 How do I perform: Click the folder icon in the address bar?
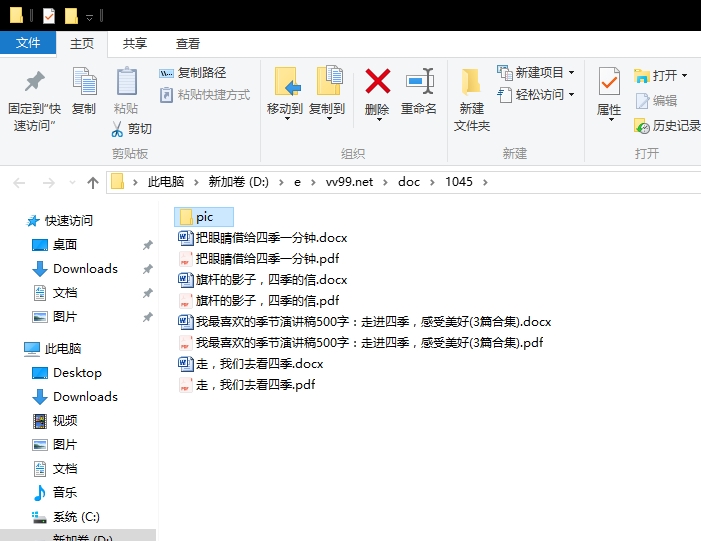(x=117, y=182)
